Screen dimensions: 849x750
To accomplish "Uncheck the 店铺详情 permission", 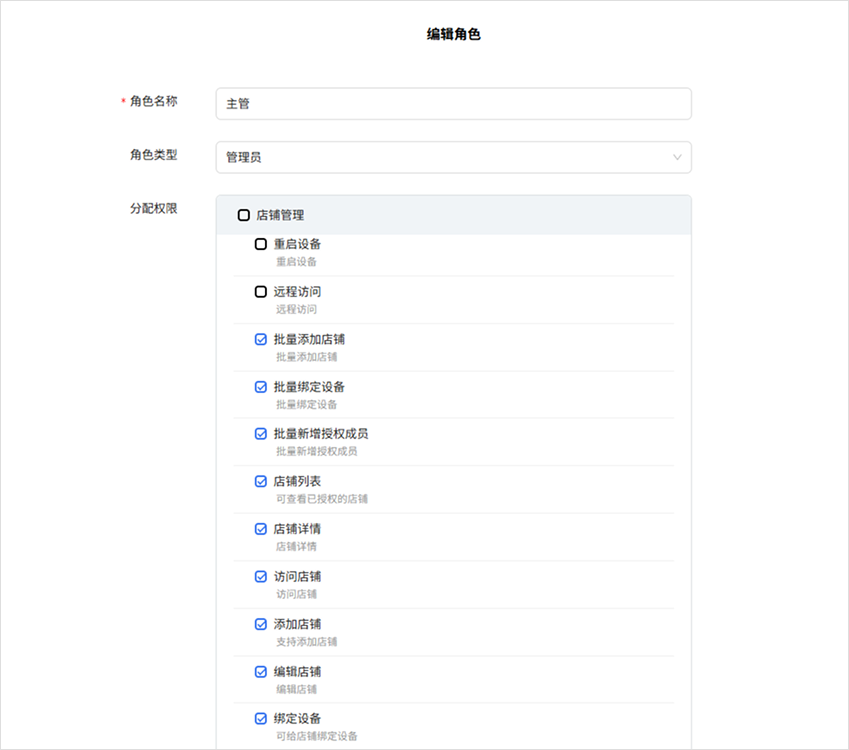I will tap(261, 529).
